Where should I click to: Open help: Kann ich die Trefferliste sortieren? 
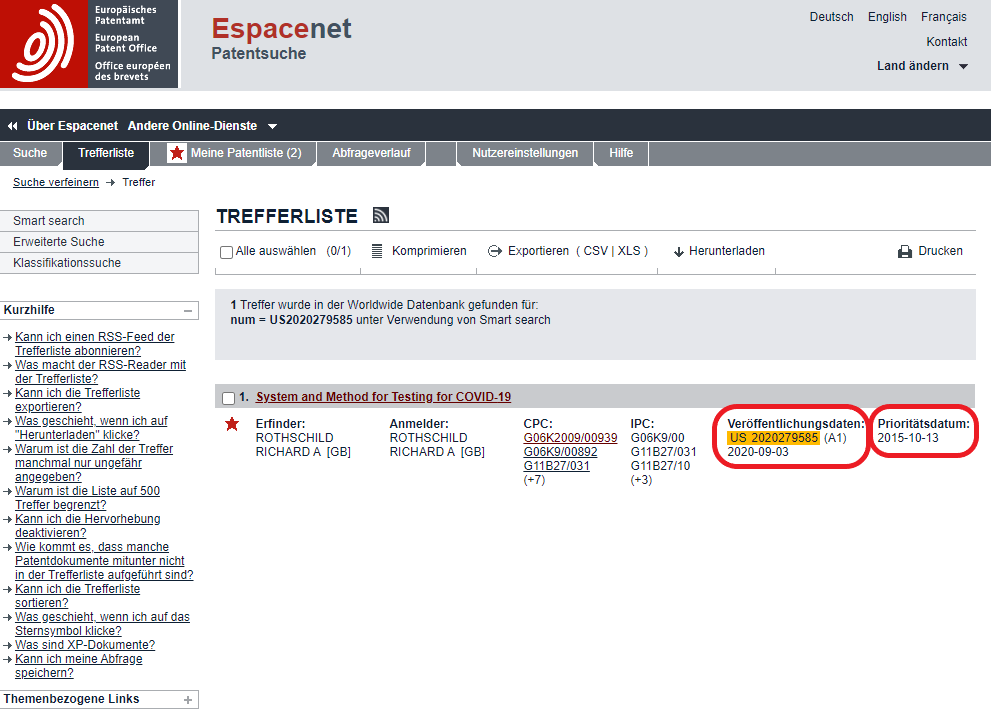coord(78,596)
